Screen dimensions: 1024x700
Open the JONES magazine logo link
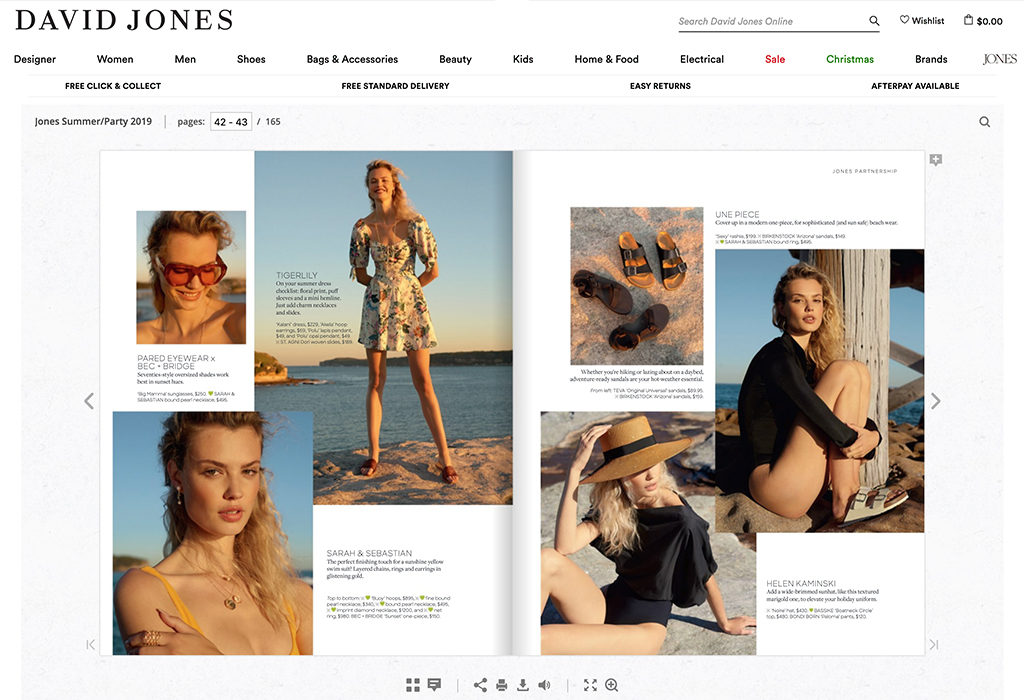[x=1000, y=59]
